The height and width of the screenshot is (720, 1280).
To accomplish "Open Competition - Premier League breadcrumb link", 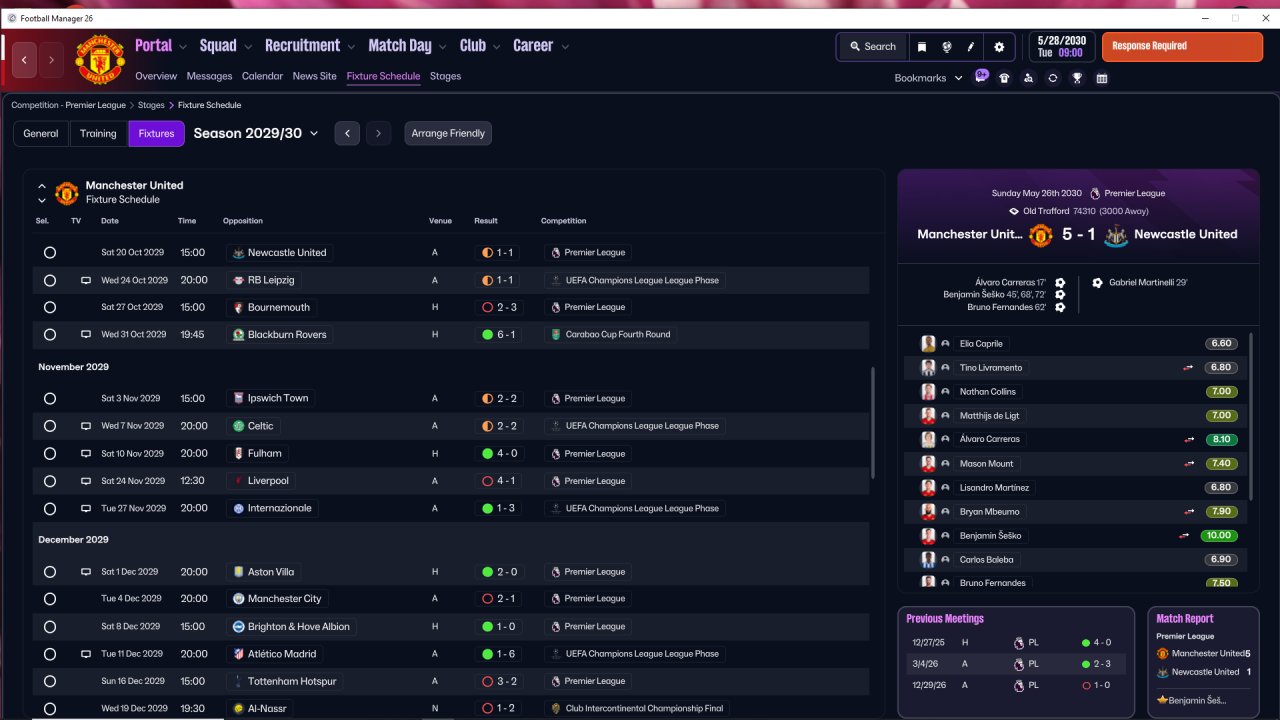I will click(69, 105).
